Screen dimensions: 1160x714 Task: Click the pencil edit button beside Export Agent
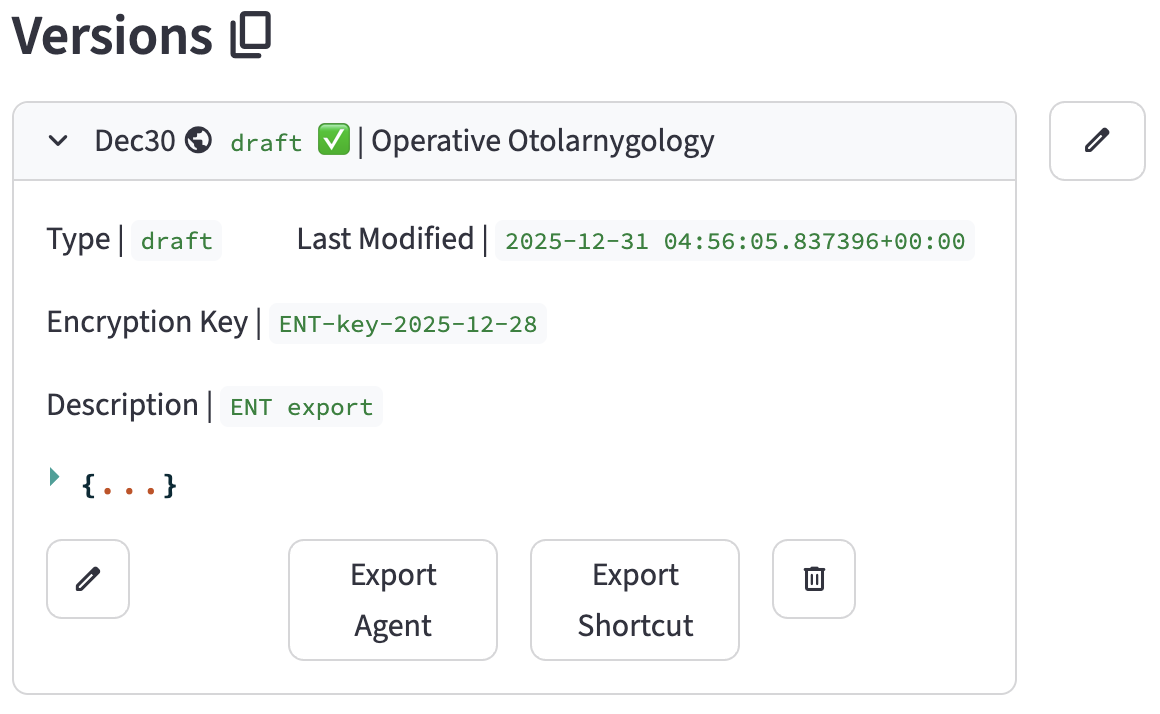tap(88, 579)
